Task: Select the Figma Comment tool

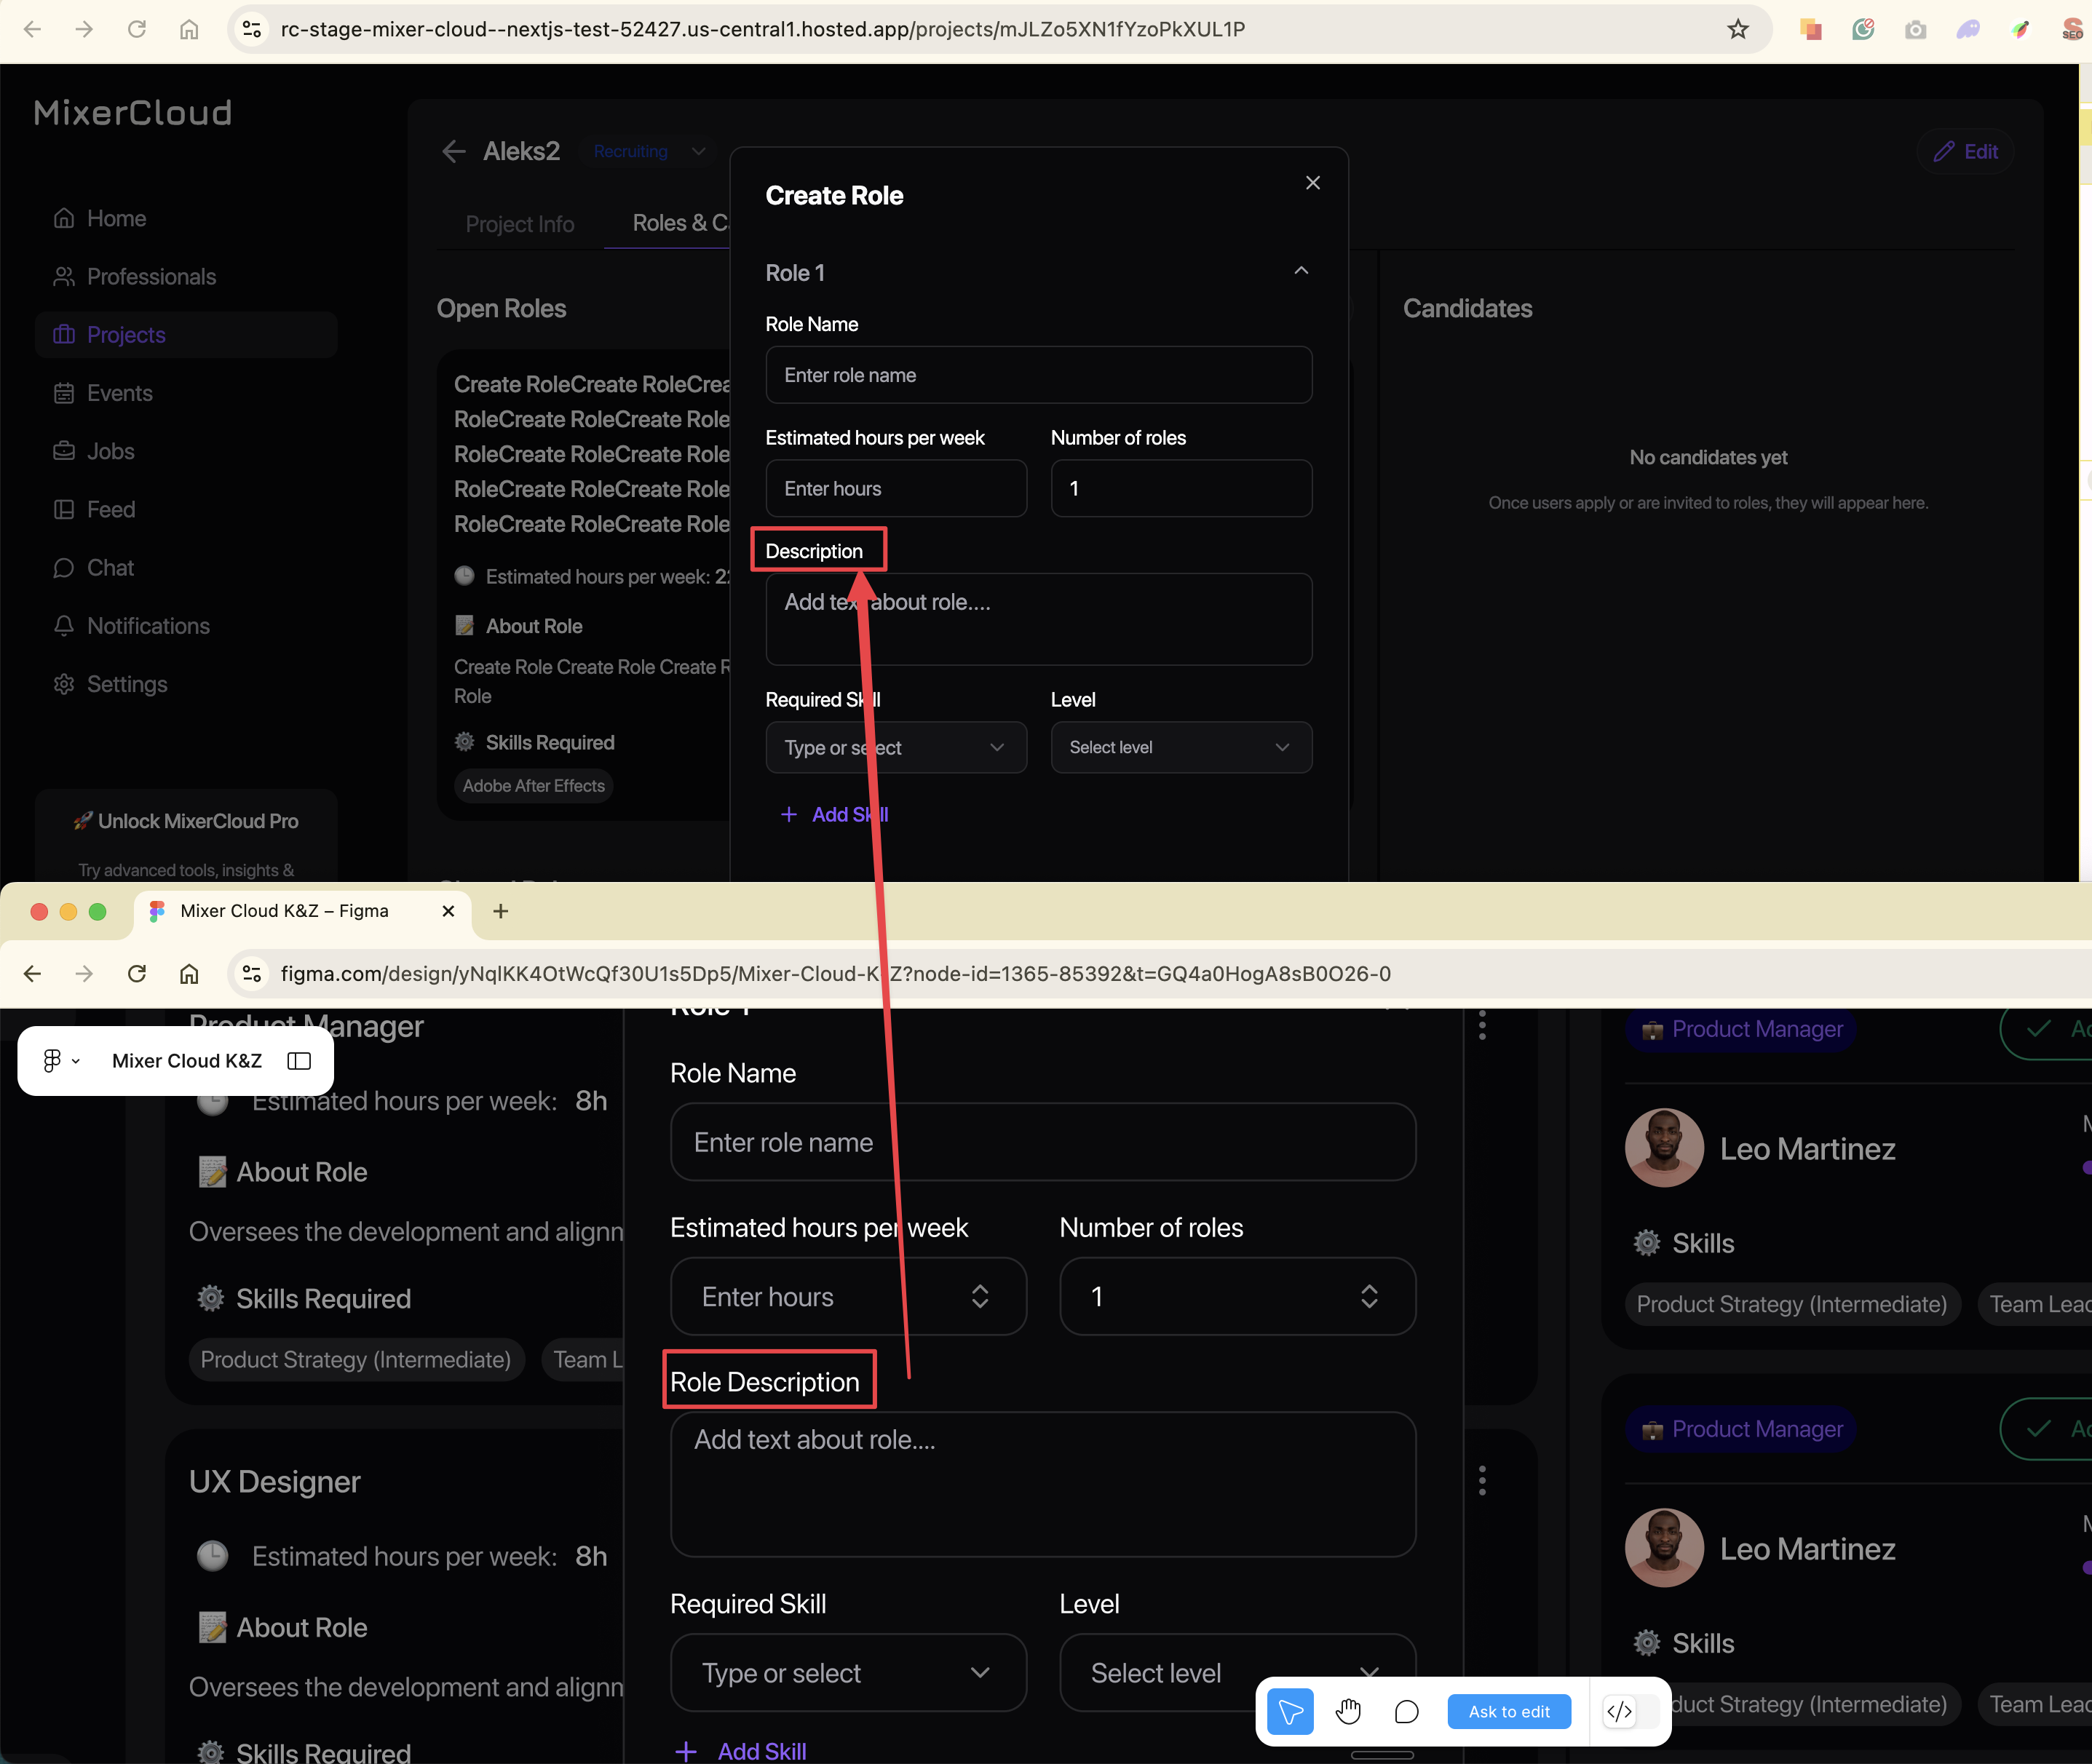Action: click(1406, 1711)
